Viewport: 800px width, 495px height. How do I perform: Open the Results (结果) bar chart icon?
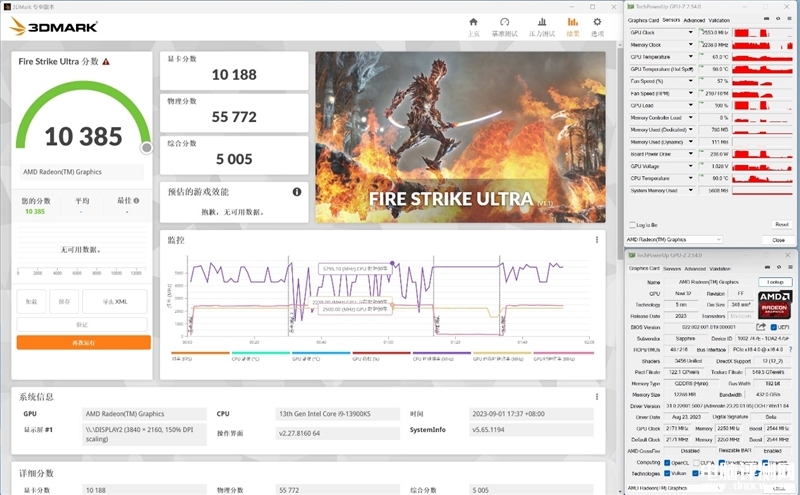pyautogui.click(x=573, y=22)
